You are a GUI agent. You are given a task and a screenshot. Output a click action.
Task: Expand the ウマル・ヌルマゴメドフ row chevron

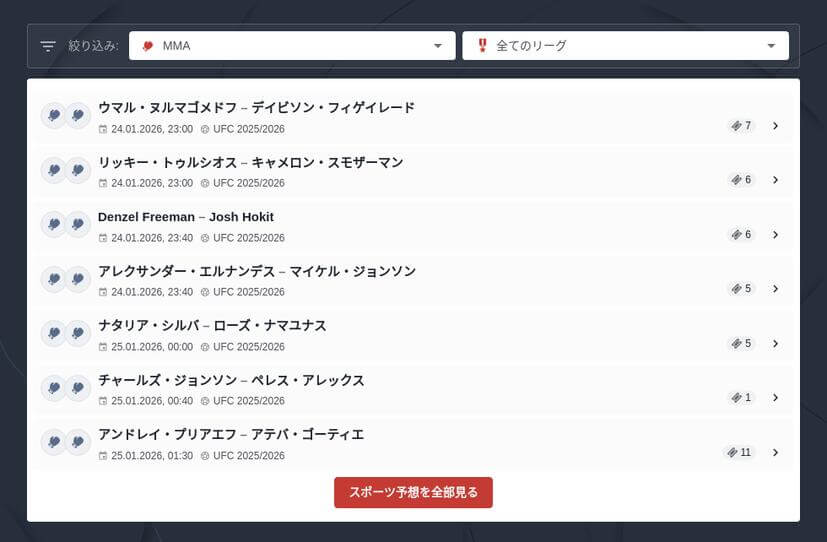tap(775, 125)
